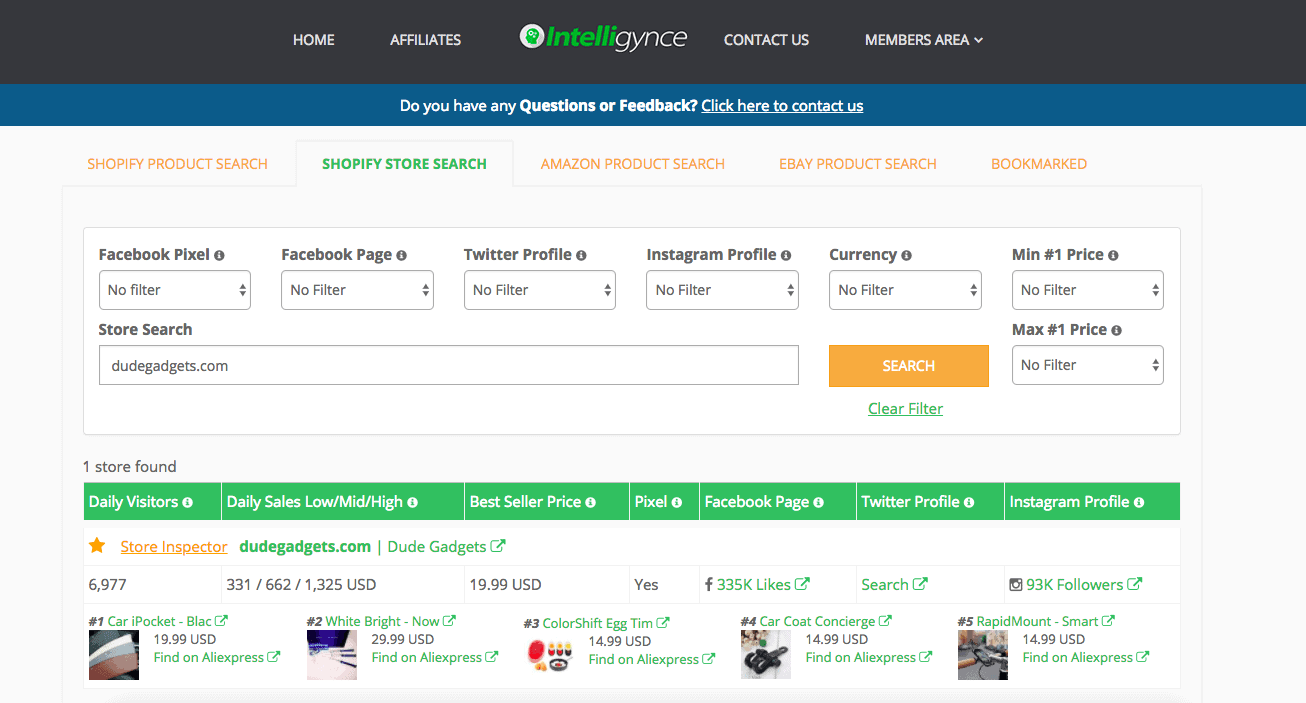1306x703 pixels.
Task: Click the RapidMount product thumbnail
Action: (x=983, y=655)
